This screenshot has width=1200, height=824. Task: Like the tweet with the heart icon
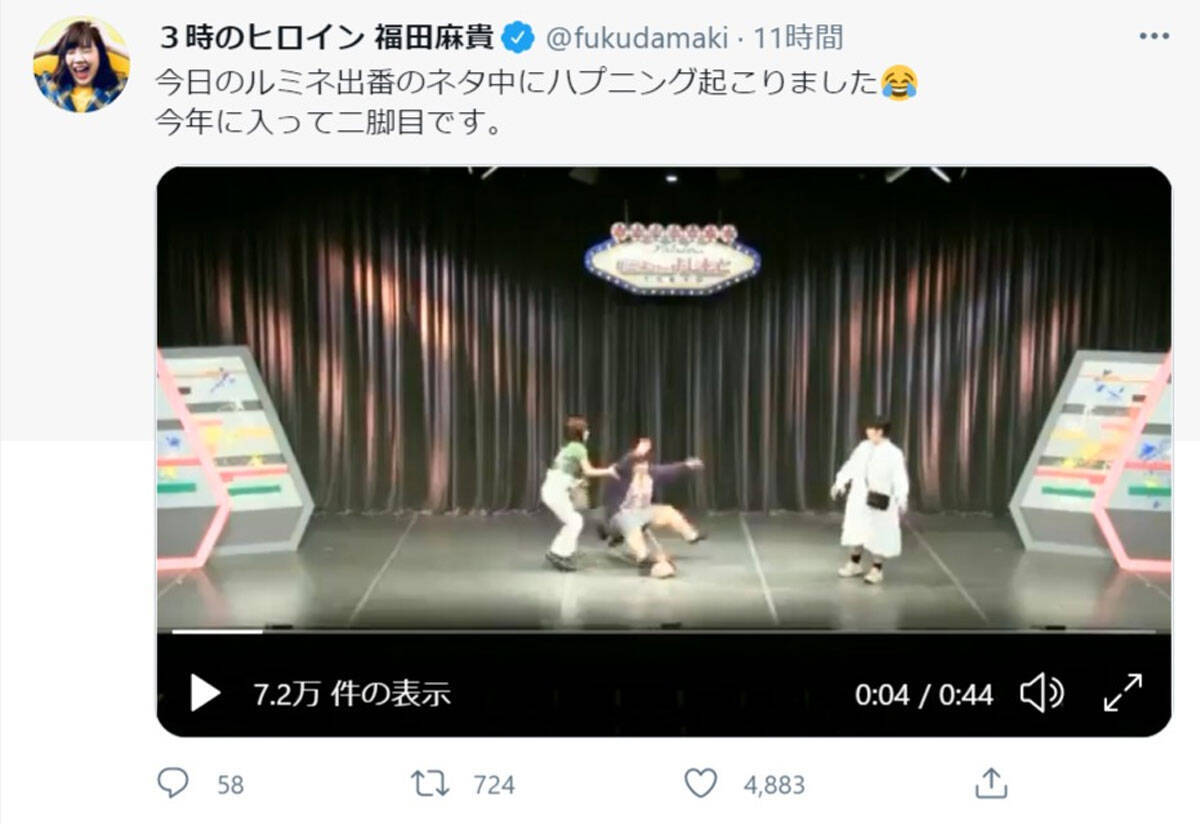(x=700, y=783)
